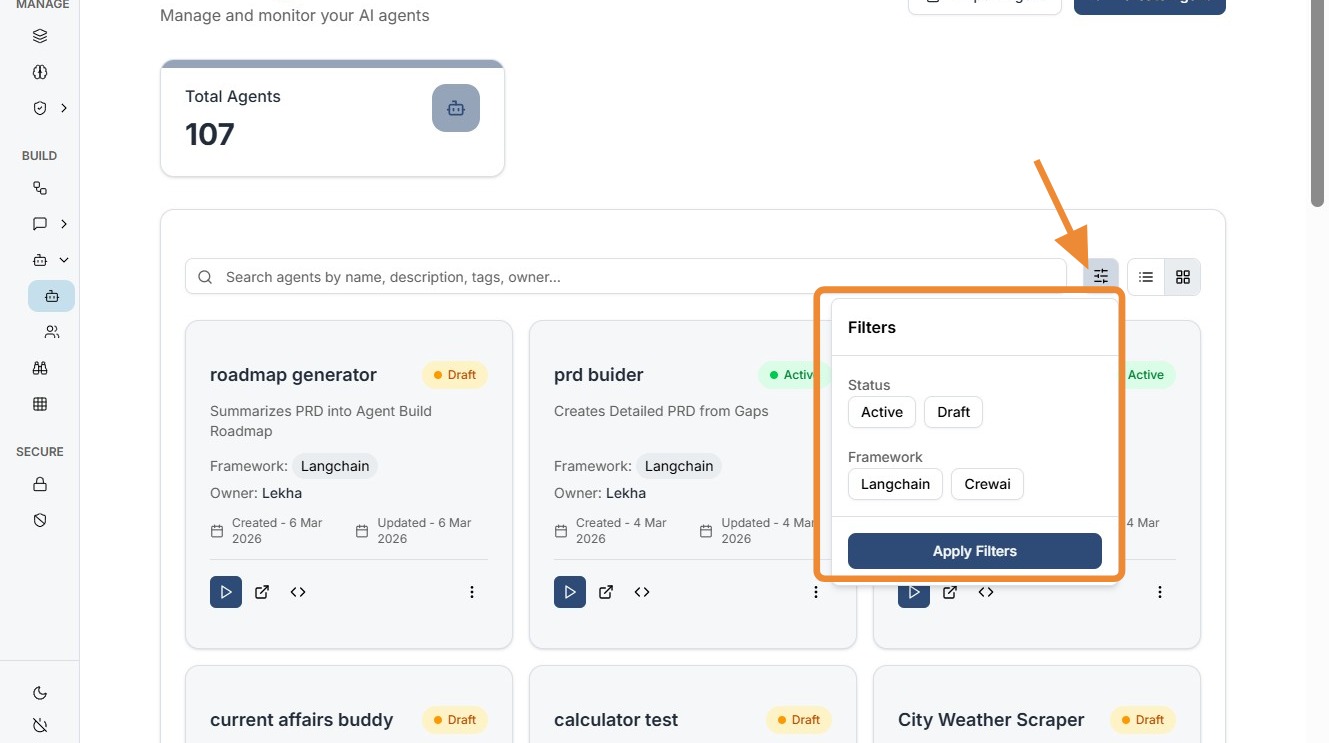Switch to grid view layout
Image resolution: width=1329 pixels, height=743 pixels.
(x=1182, y=277)
